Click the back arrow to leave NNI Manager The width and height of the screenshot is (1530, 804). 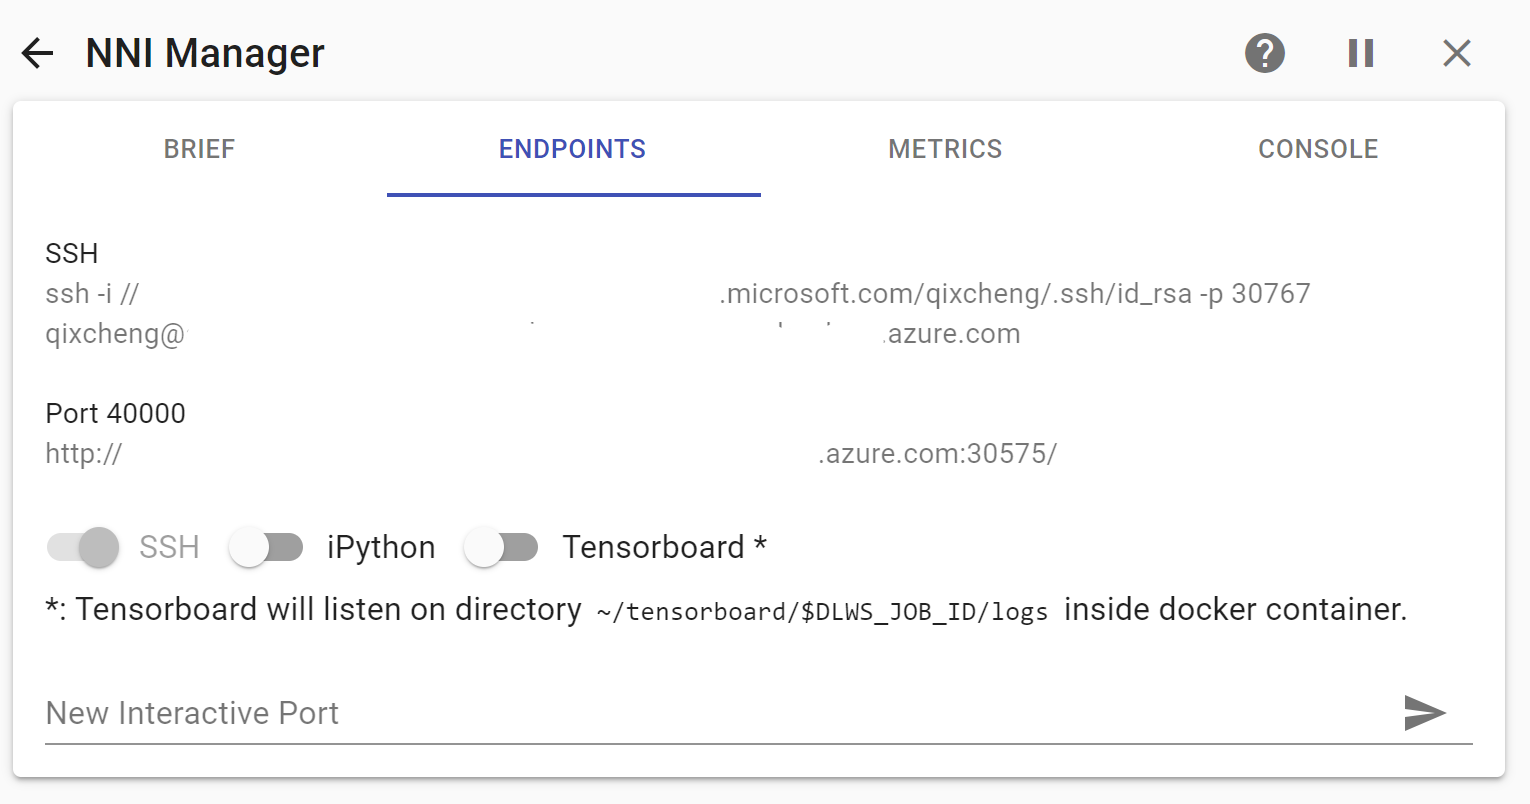pos(37,53)
